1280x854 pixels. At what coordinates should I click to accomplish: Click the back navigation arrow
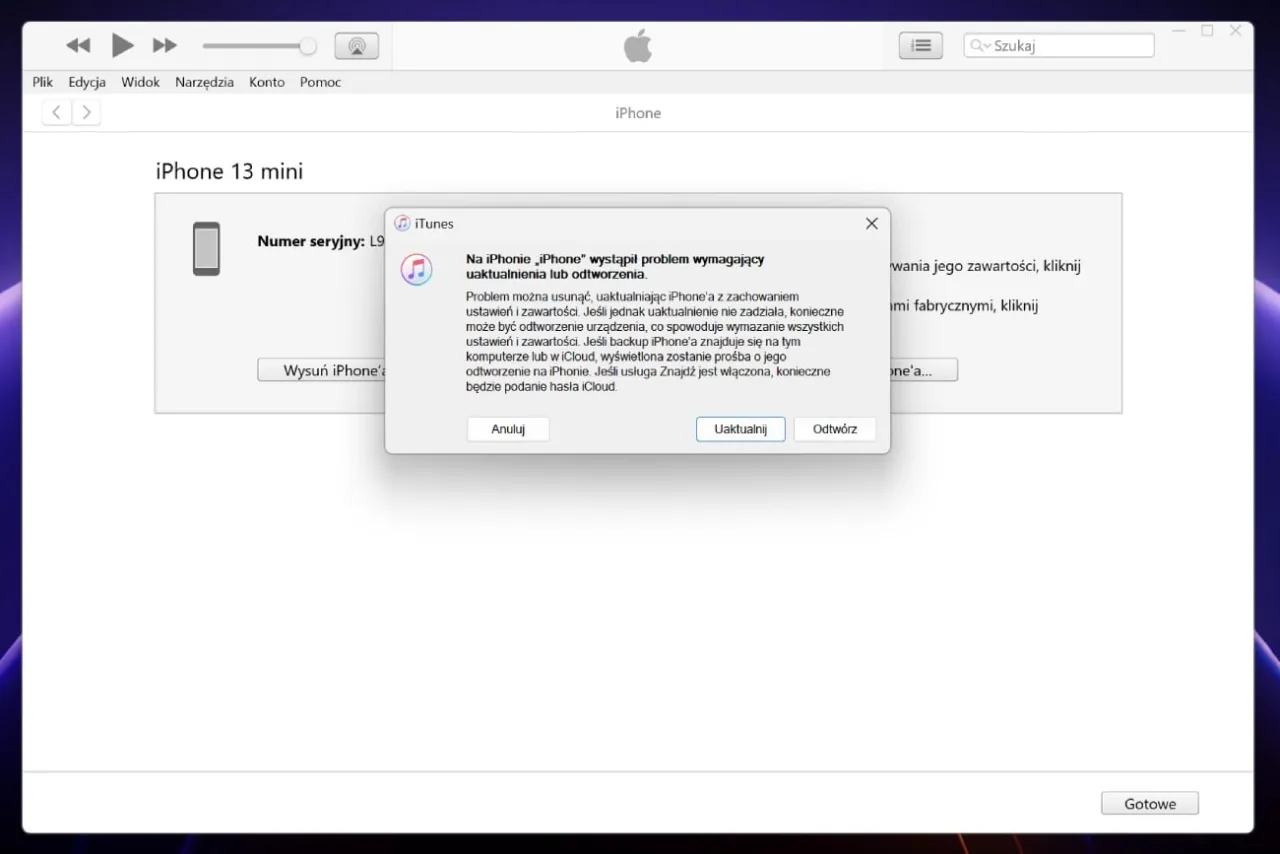click(x=56, y=112)
